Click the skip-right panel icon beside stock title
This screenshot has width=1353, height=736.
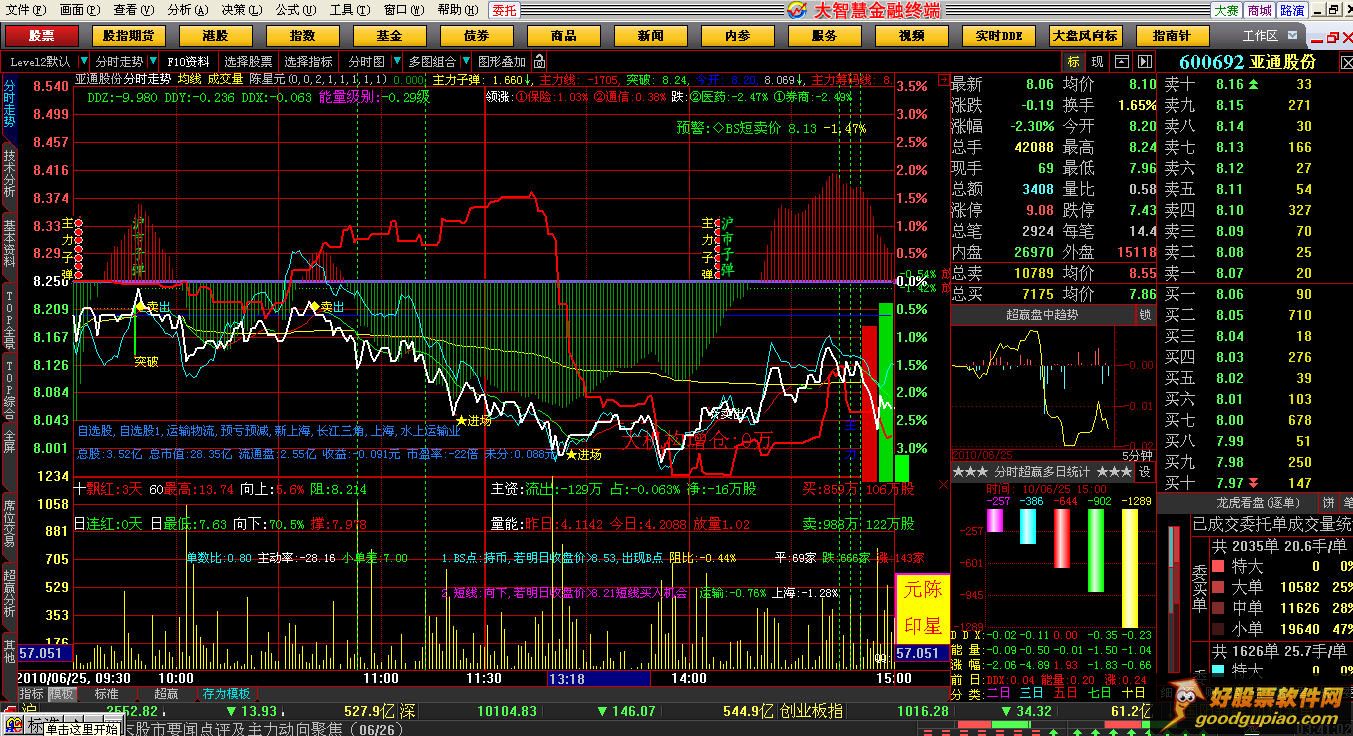1145,62
